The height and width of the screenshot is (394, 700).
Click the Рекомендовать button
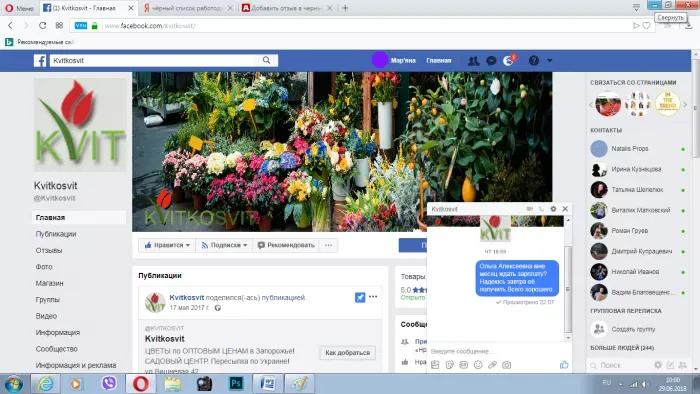click(x=286, y=245)
